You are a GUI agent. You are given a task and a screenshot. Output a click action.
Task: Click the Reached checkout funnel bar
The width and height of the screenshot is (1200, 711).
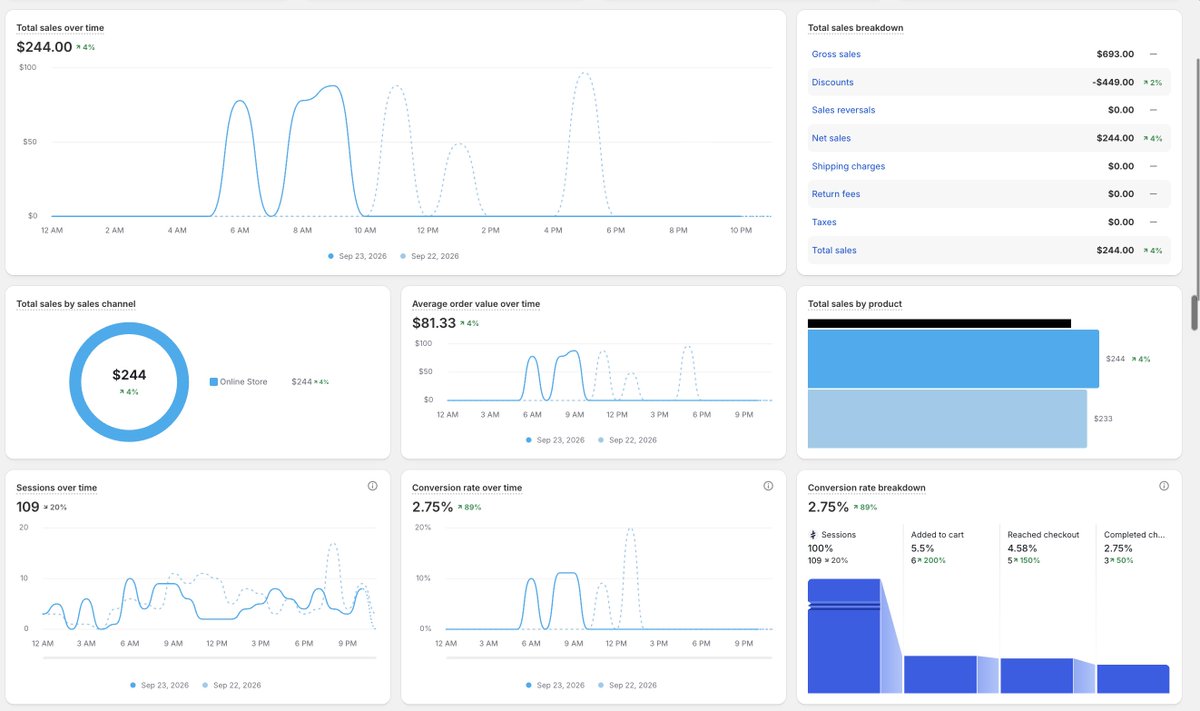[1037, 675]
